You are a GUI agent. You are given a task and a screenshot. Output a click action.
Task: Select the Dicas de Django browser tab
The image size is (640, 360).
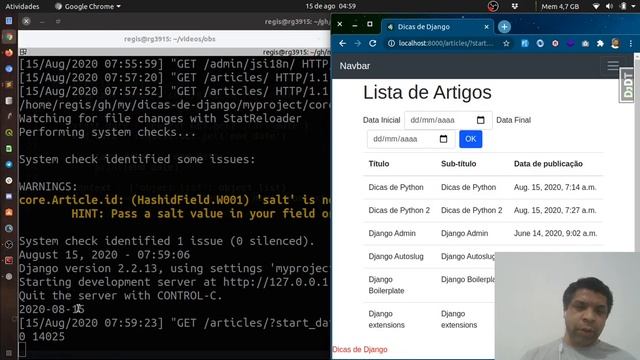pos(437,27)
